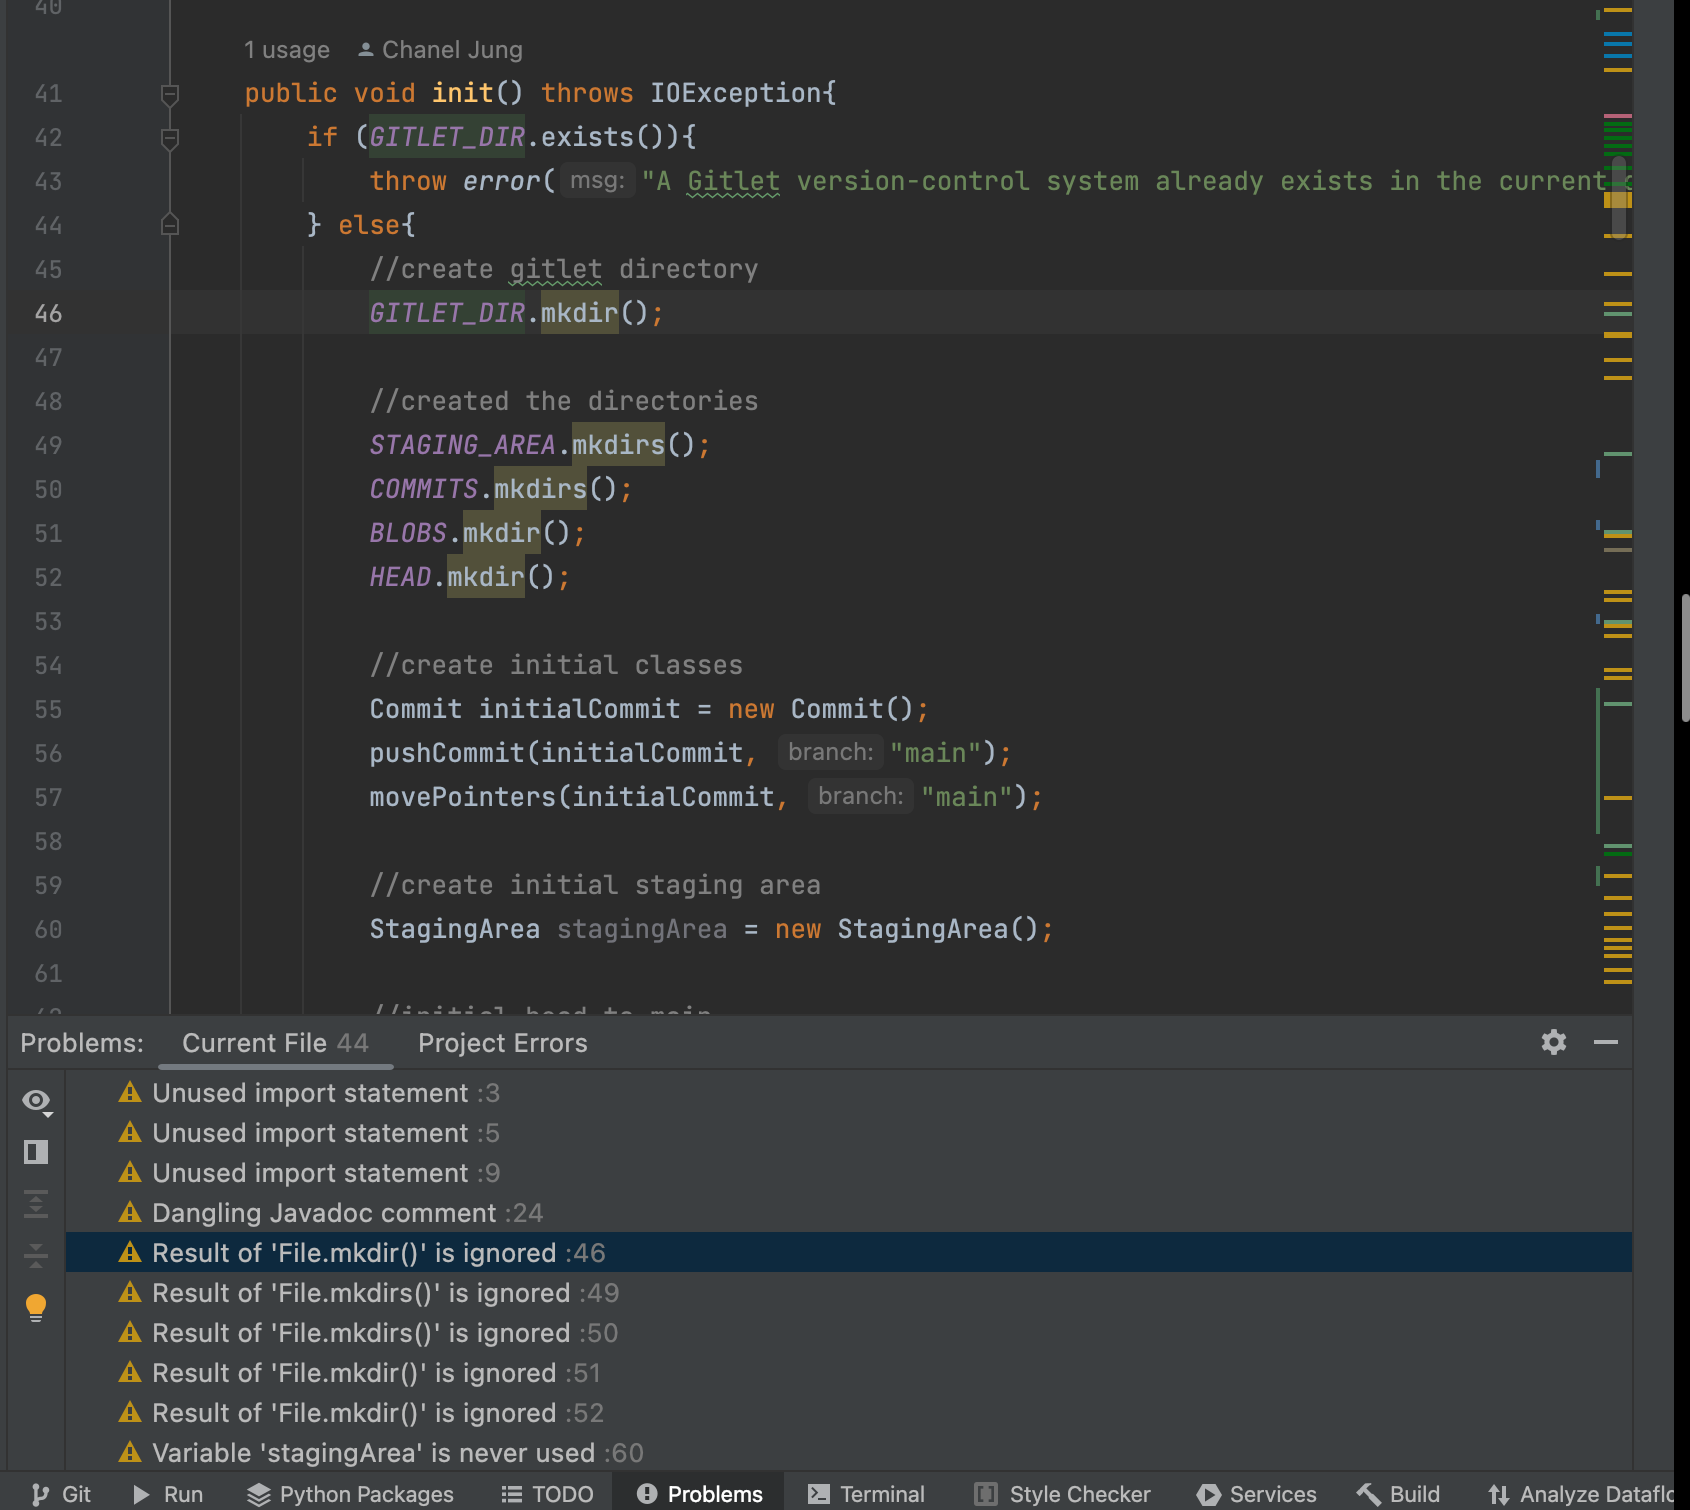This screenshot has width=1690, height=1510.
Task: Open the Terminal tool window
Action: pos(866,1494)
